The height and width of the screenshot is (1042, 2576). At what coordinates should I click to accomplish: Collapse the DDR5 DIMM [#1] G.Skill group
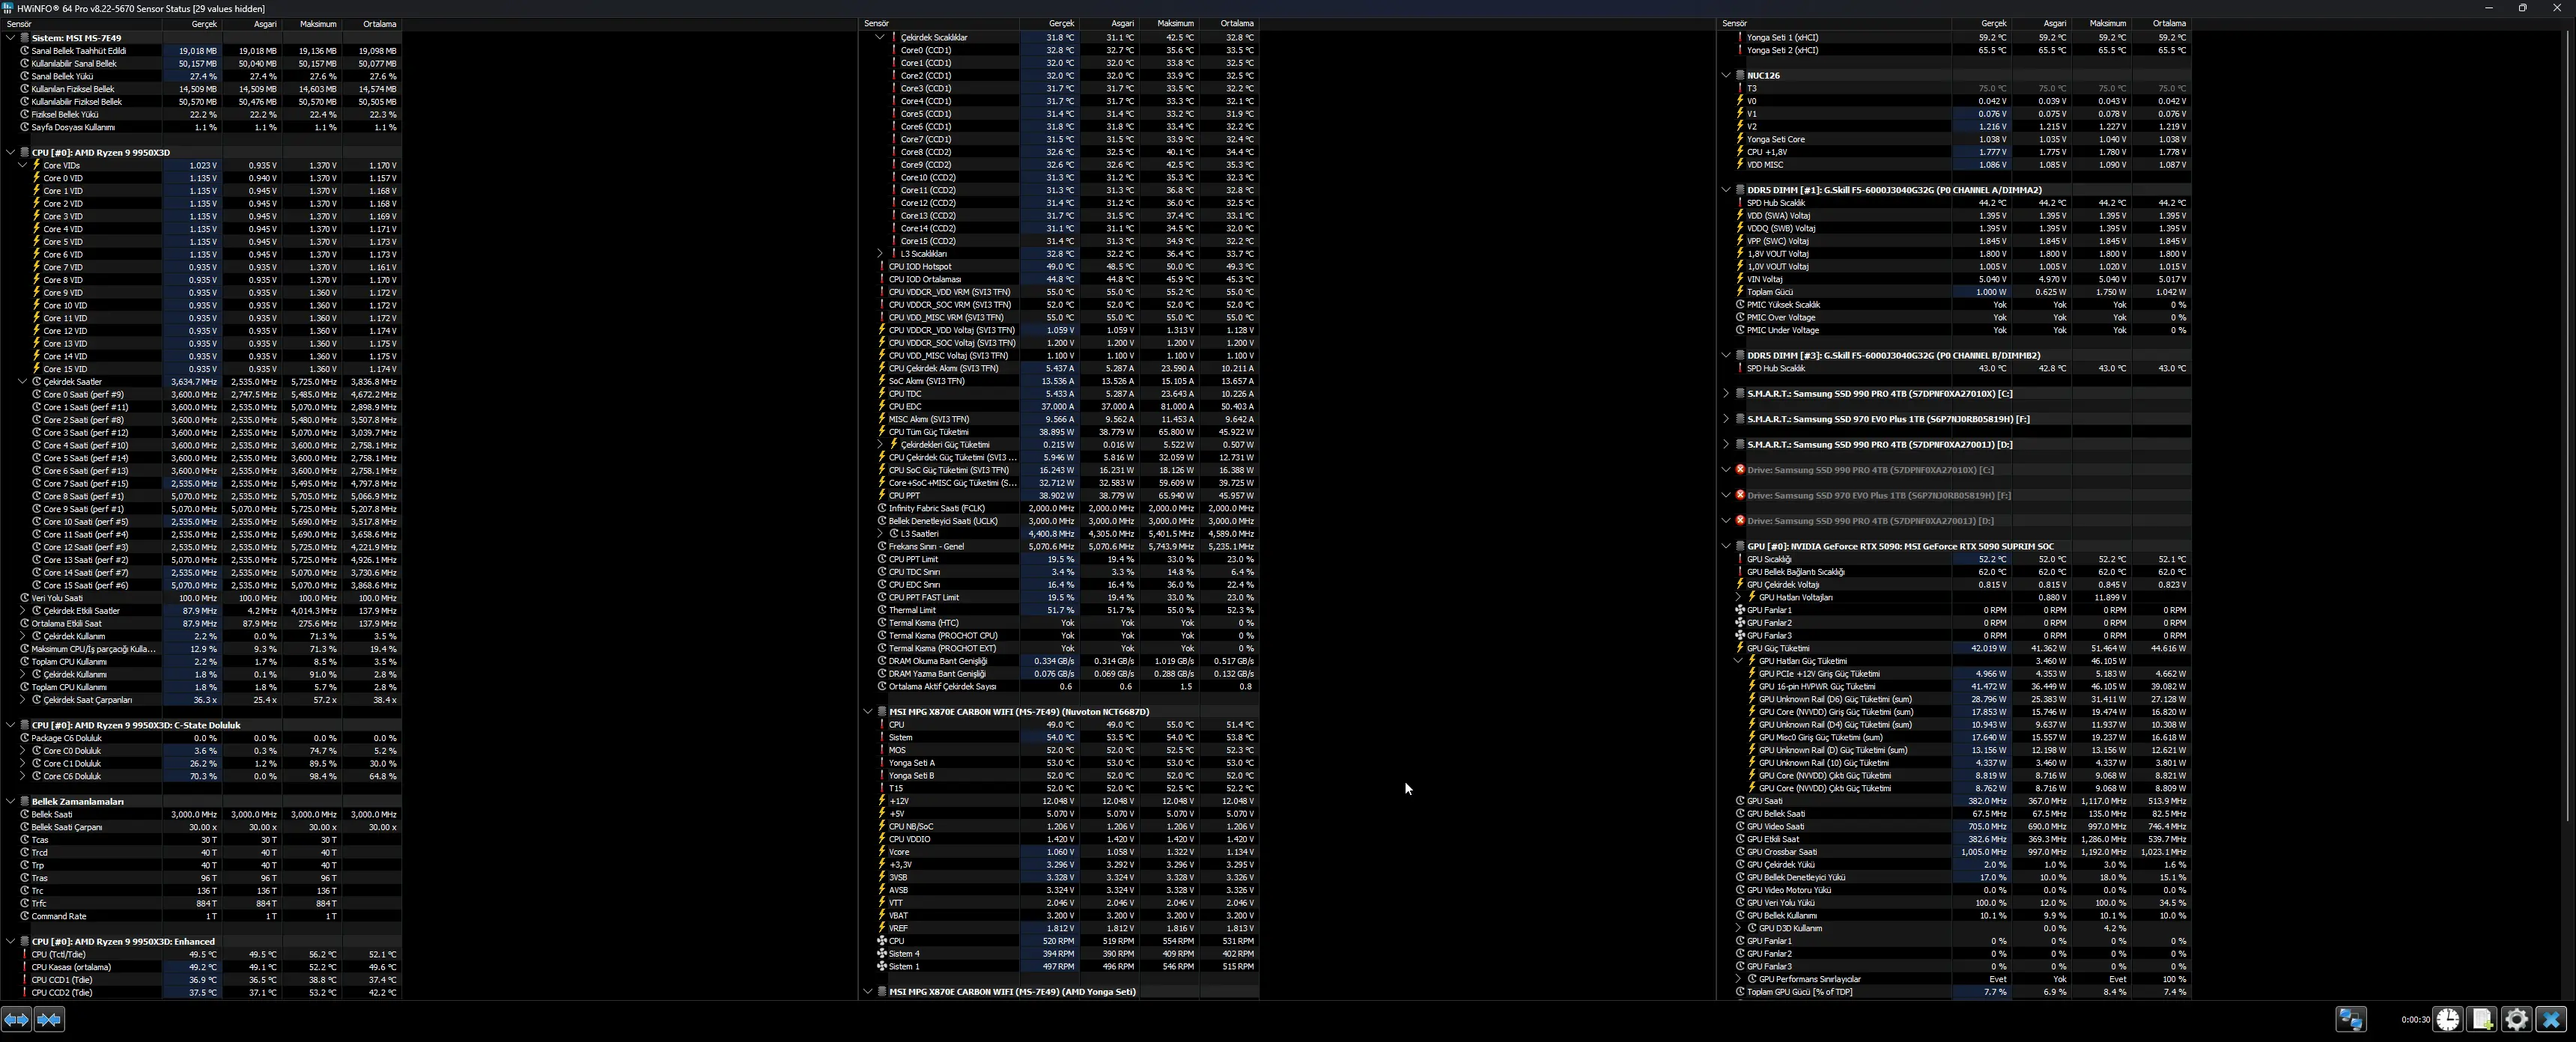coord(1726,190)
